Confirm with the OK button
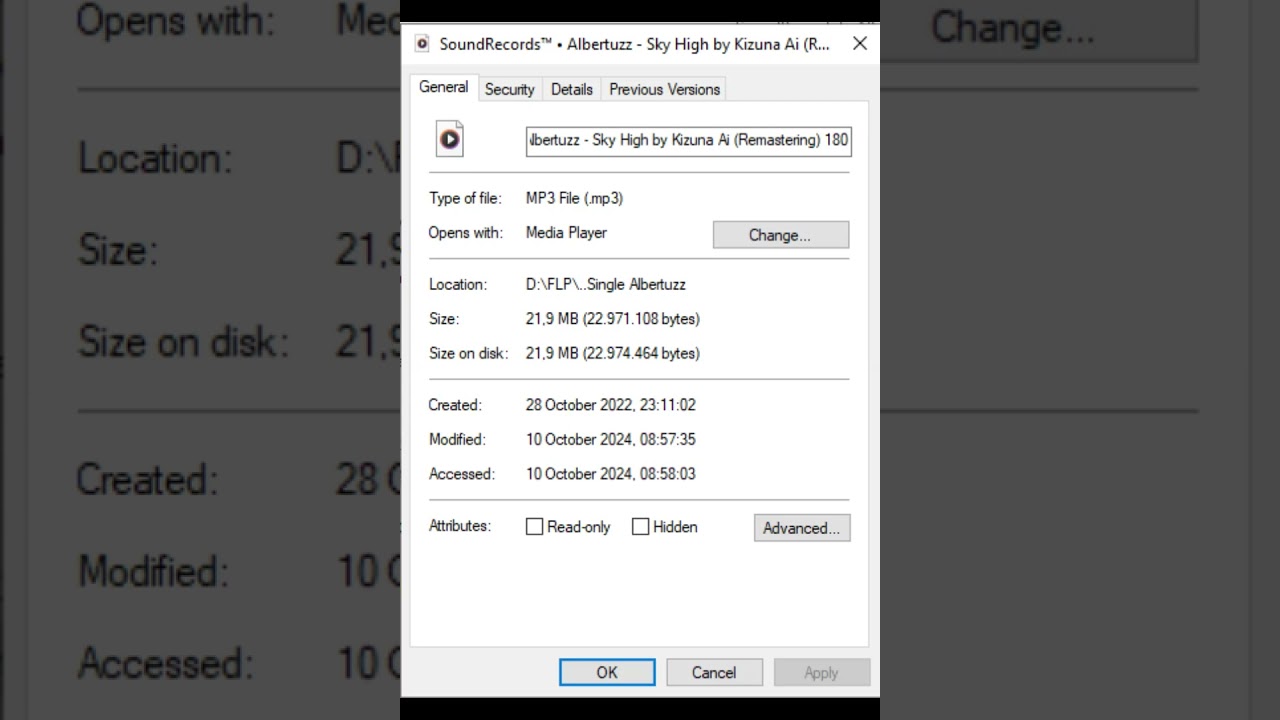 [607, 672]
